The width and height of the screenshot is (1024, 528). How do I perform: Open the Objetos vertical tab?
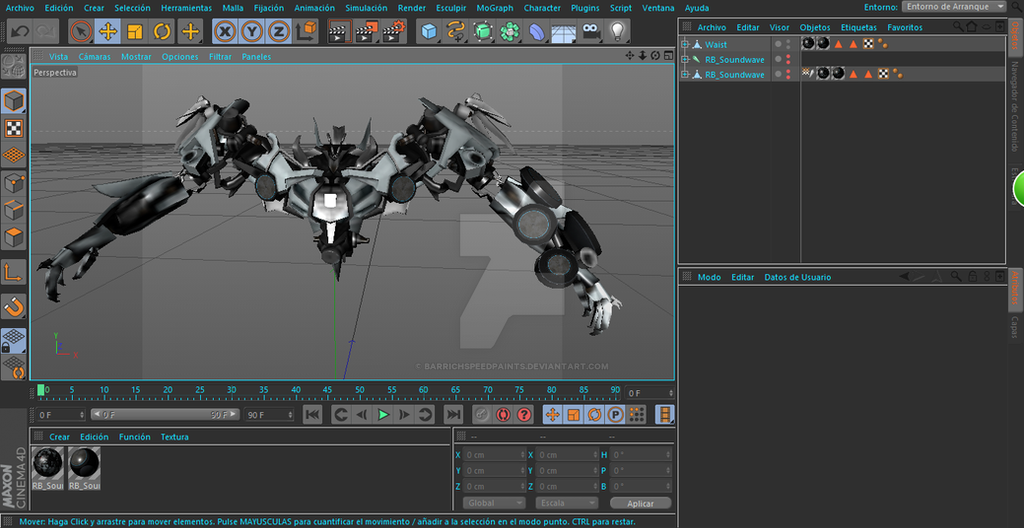(1015, 37)
